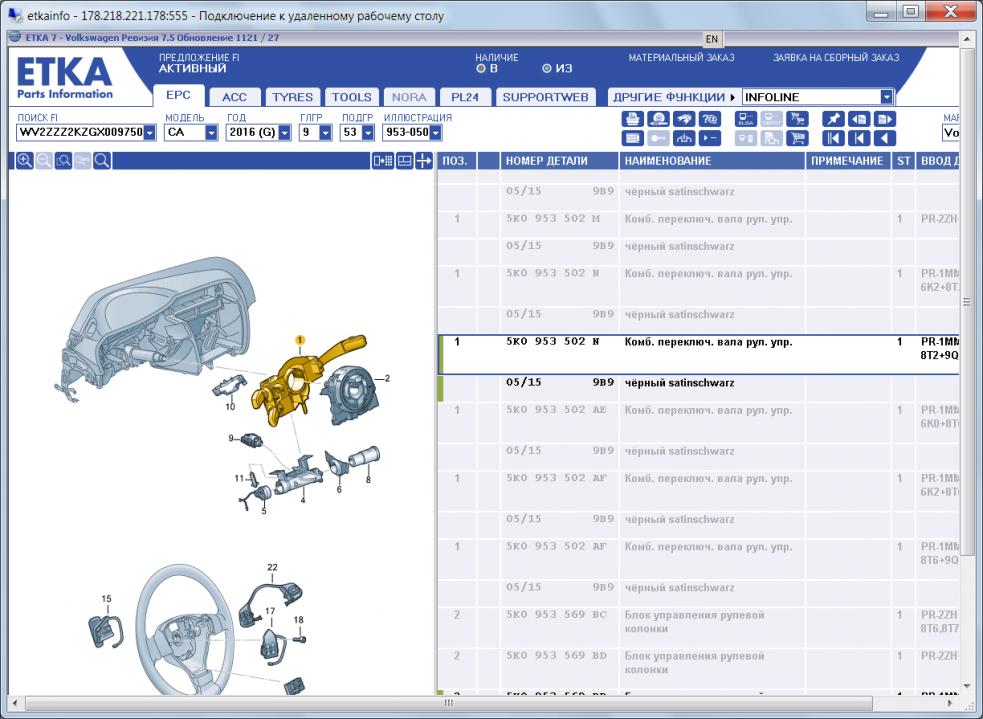Click the handshake icon in toolbar

tap(683, 118)
